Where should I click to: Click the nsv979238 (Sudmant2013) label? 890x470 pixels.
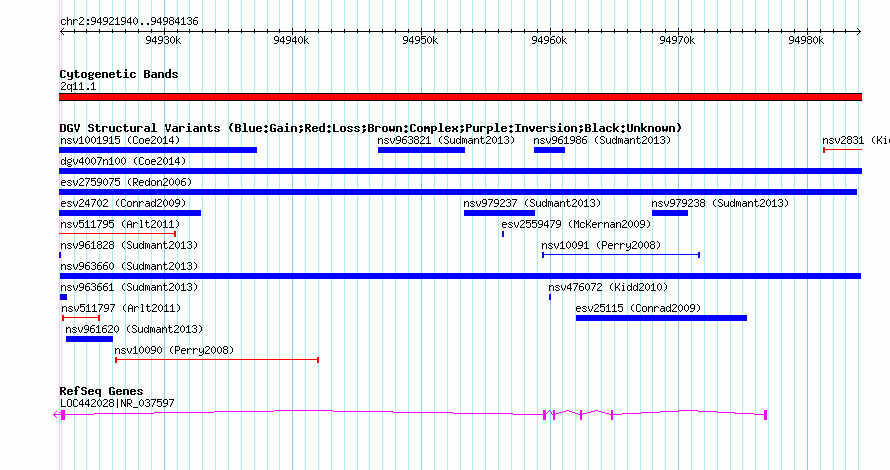point(720,203)
